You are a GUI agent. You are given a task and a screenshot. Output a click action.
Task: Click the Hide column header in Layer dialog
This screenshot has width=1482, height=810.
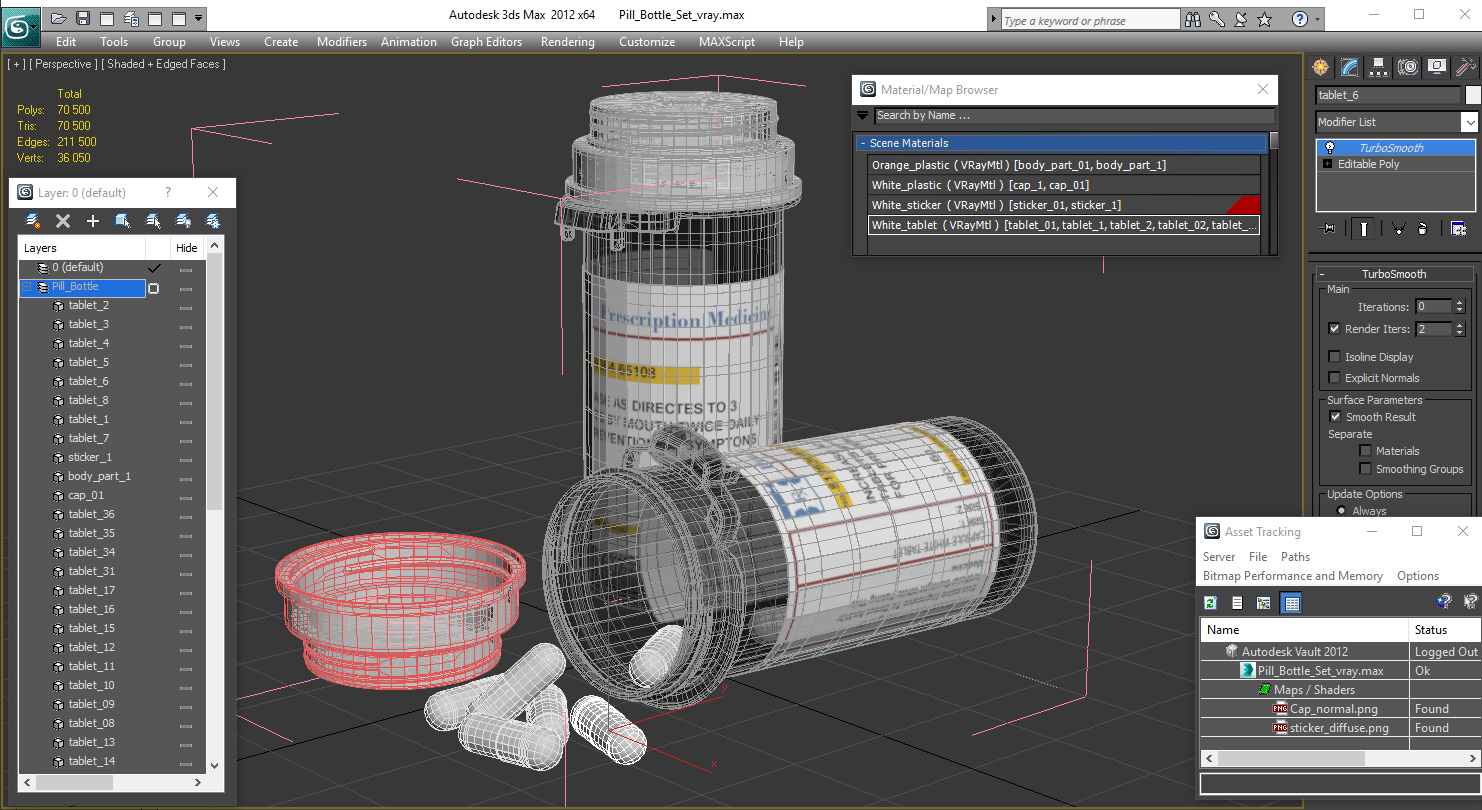pyautogui.click(x=187, y=248)
